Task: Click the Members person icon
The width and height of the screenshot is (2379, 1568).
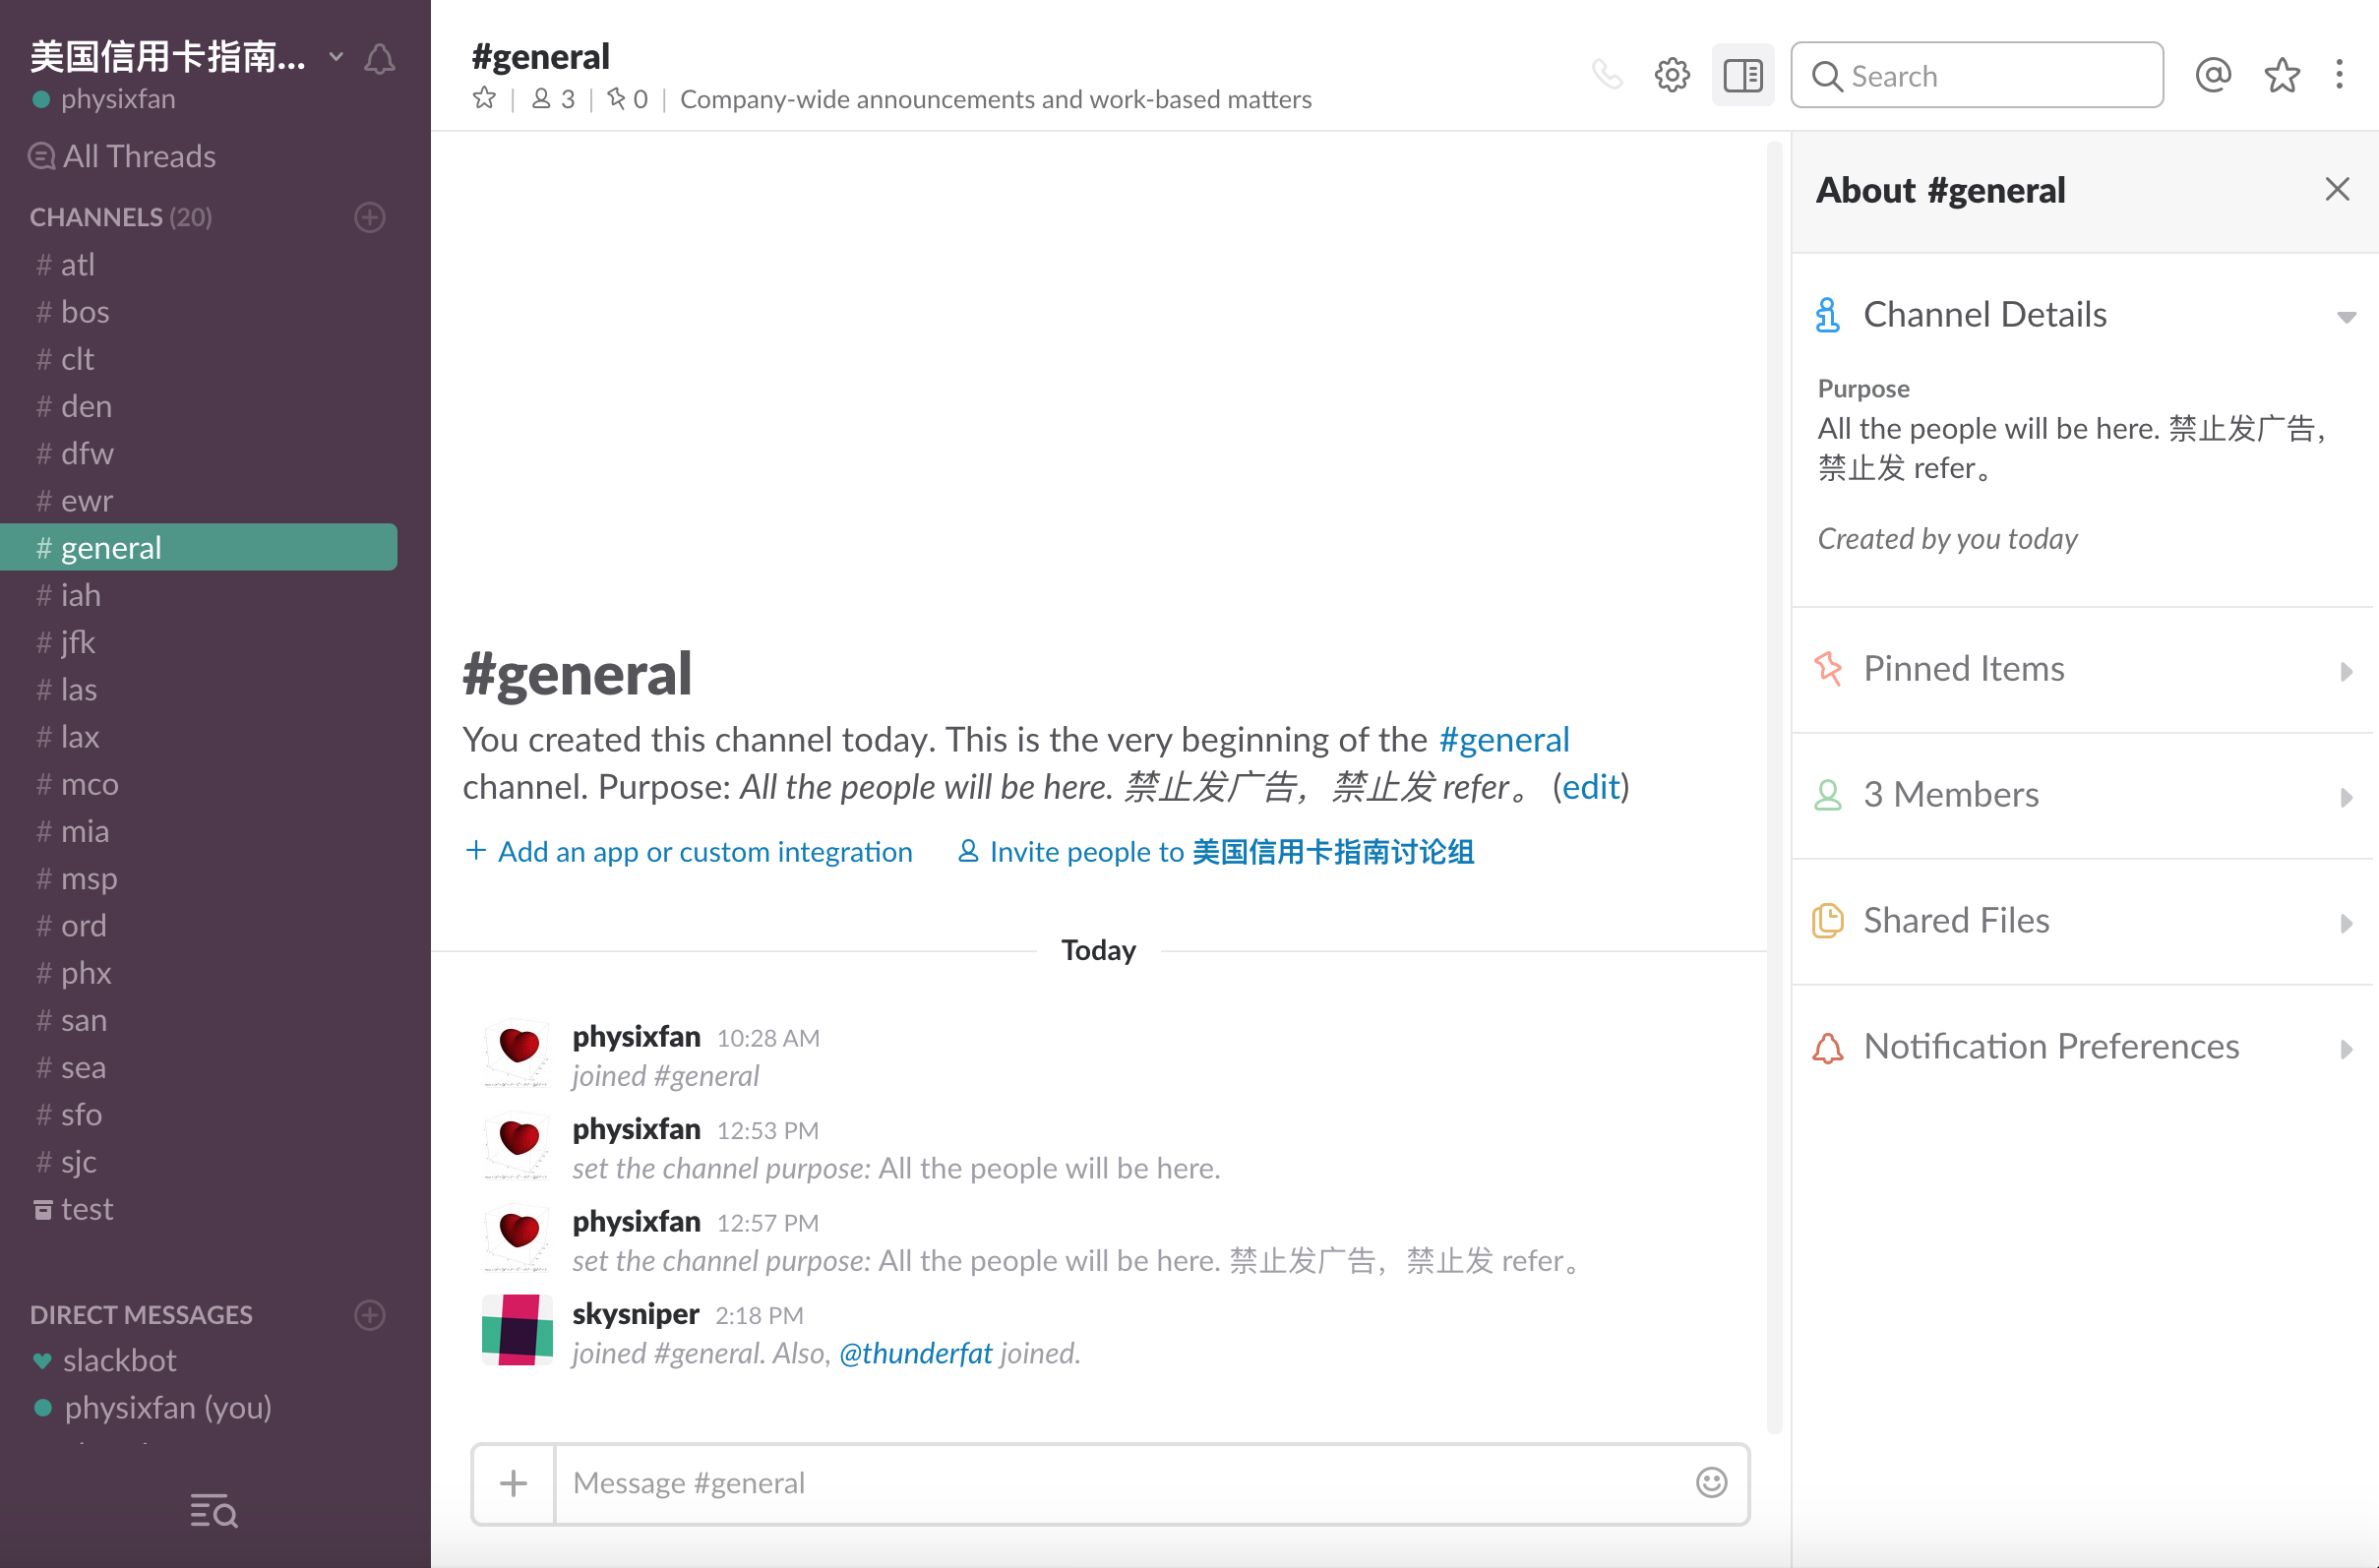Action: coord(1828,795)
